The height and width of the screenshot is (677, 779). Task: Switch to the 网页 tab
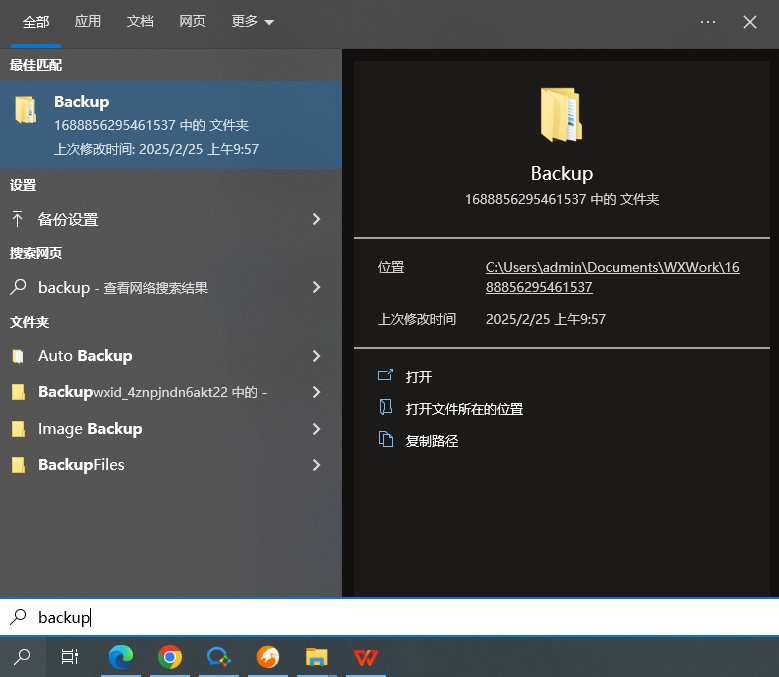pos(192,21)
